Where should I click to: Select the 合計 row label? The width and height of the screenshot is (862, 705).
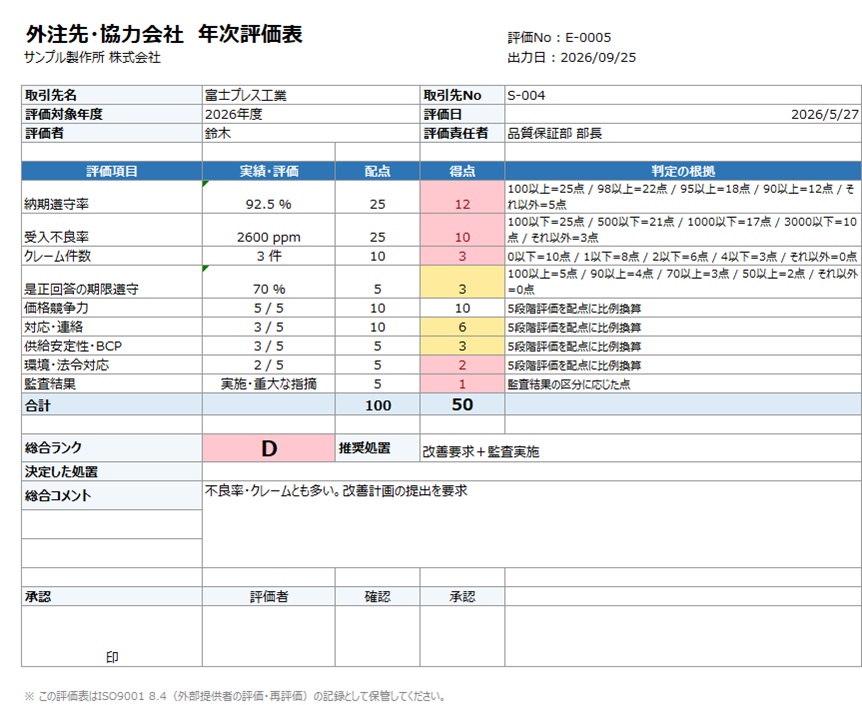[112, 405]
